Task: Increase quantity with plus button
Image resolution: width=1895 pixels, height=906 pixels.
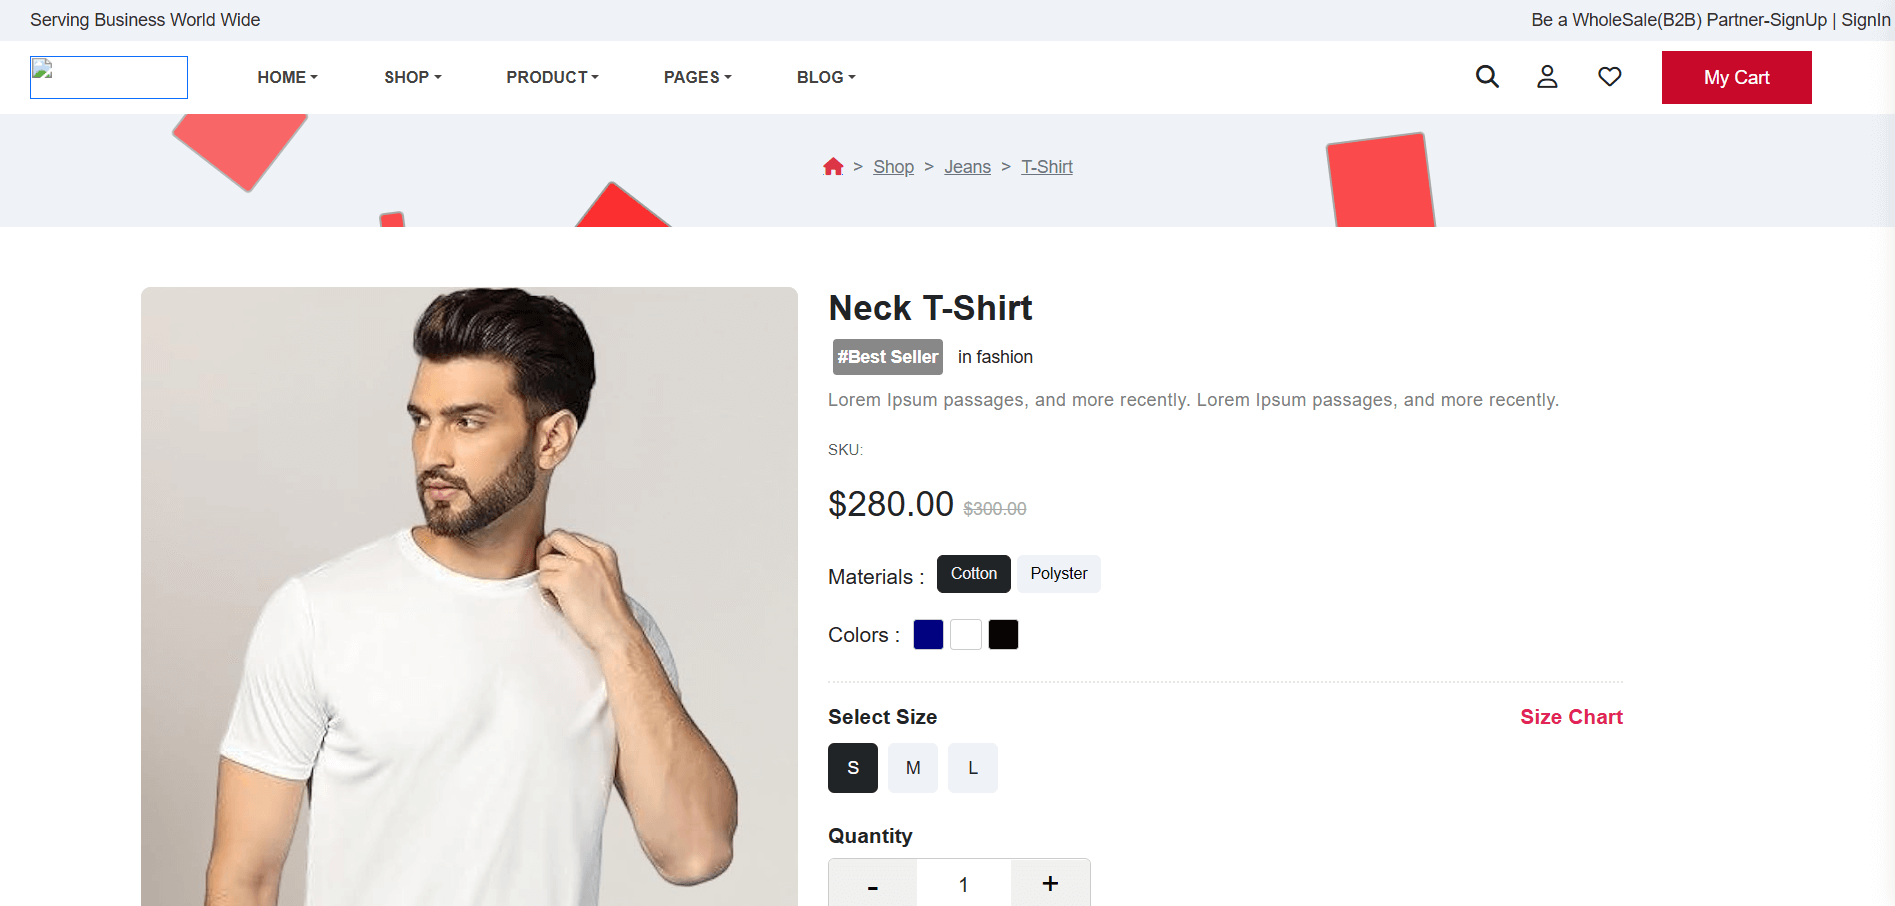Action: 1050,884
